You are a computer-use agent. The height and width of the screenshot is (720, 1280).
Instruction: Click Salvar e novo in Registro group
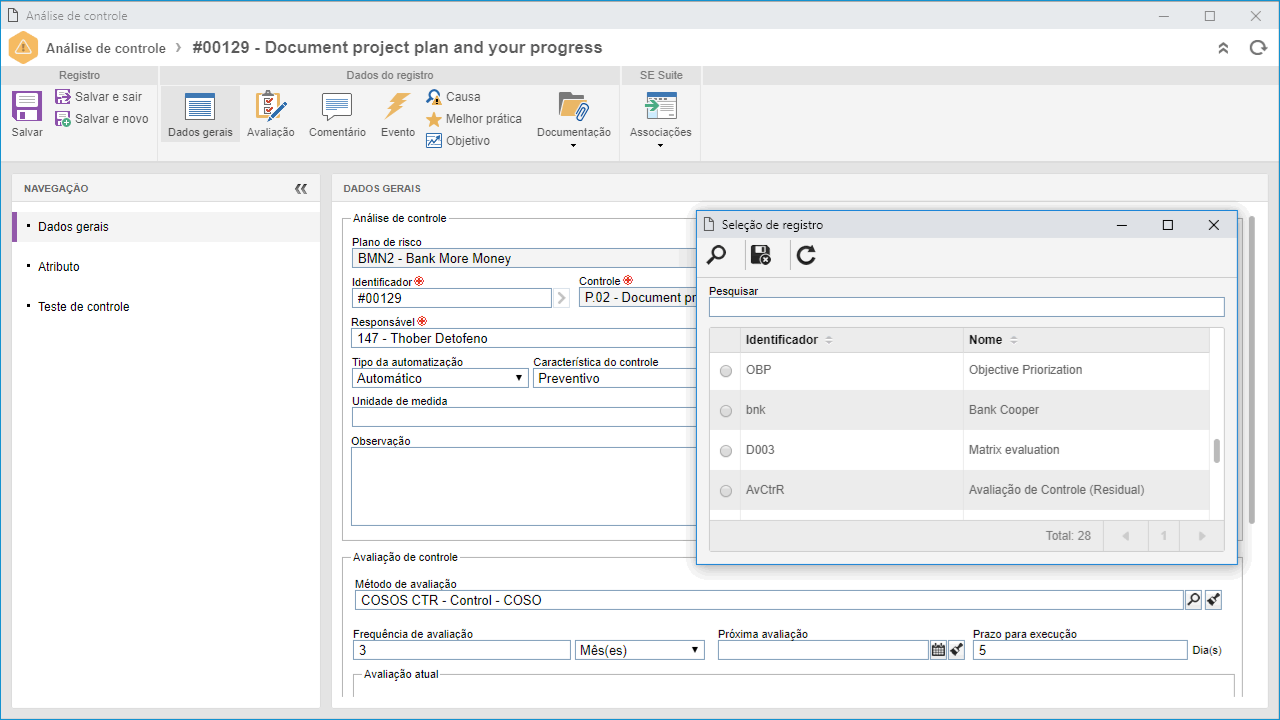[x=101, y=119]
